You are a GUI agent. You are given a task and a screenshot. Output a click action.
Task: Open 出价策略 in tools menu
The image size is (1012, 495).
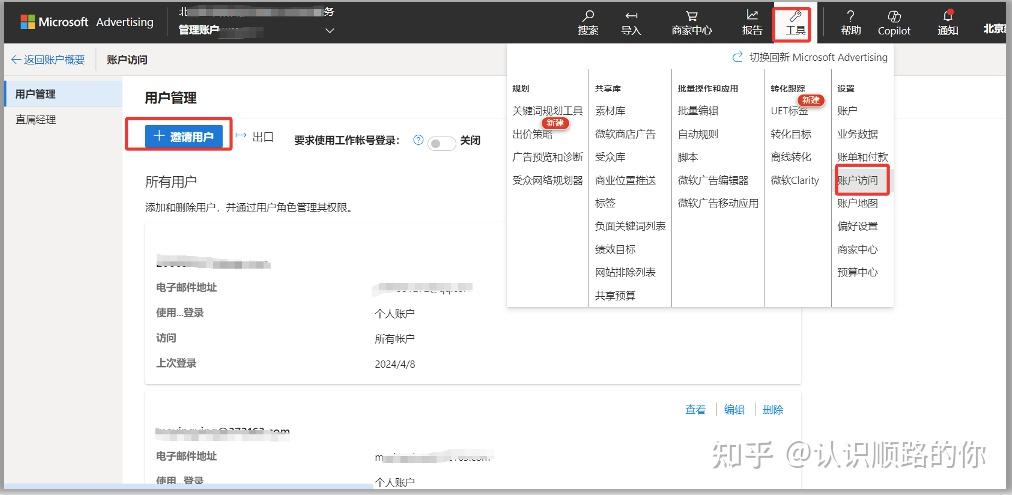click(532, 134)
